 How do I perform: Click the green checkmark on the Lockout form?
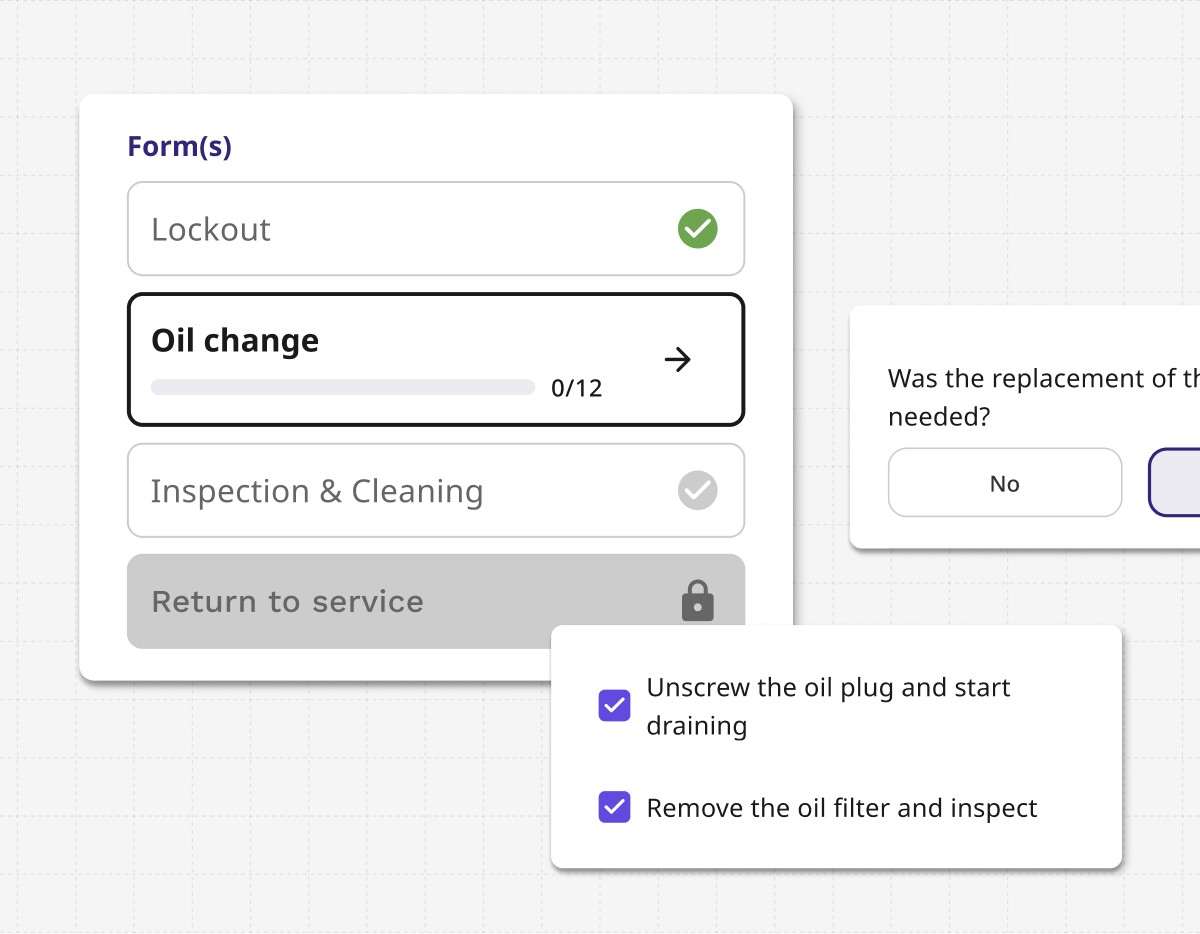pos(697,228)
